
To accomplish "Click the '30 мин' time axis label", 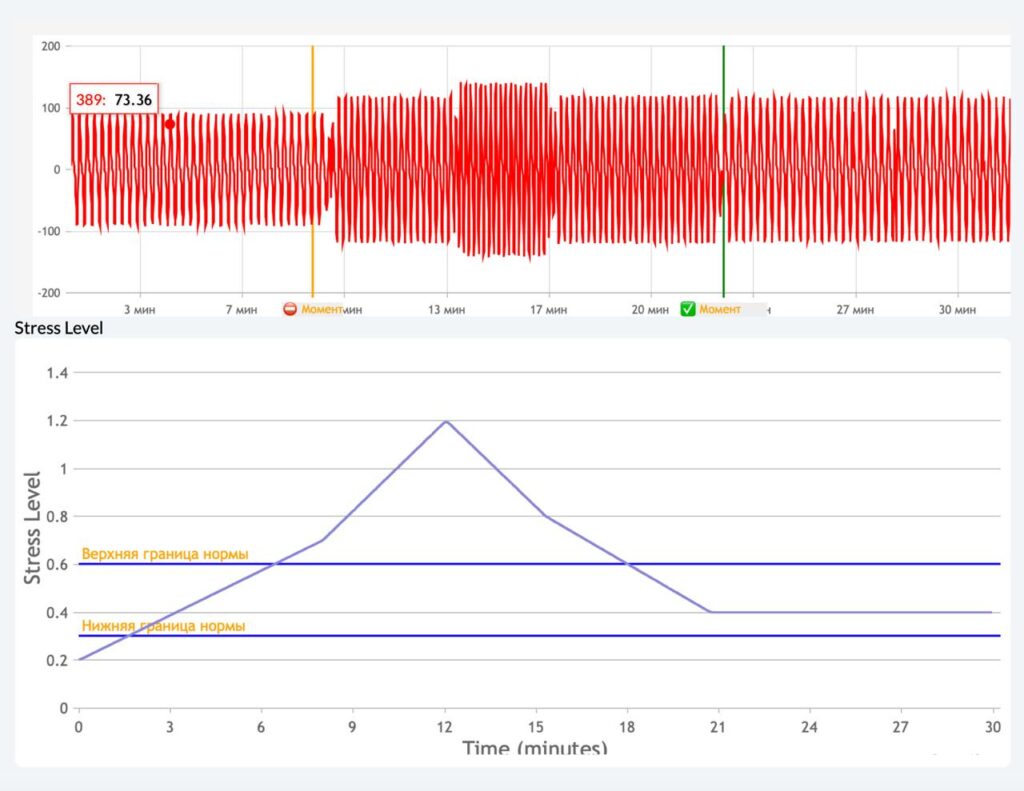I will tap(957, 310).
